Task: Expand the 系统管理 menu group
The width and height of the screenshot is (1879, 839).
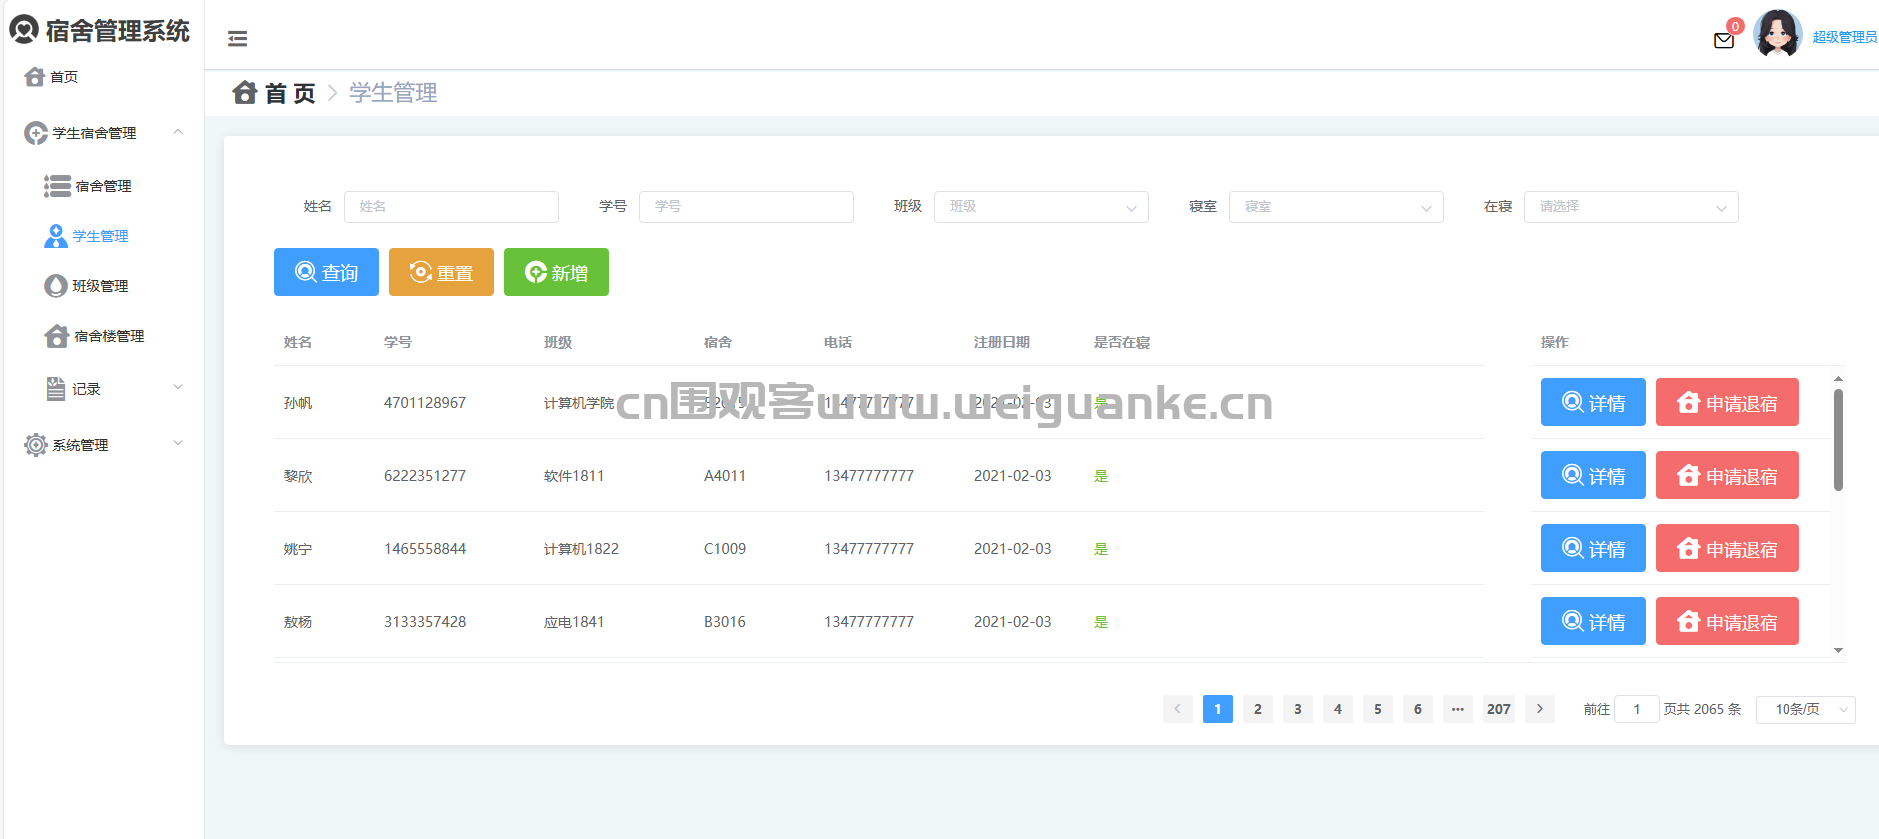Action: [x=102, y=445]
